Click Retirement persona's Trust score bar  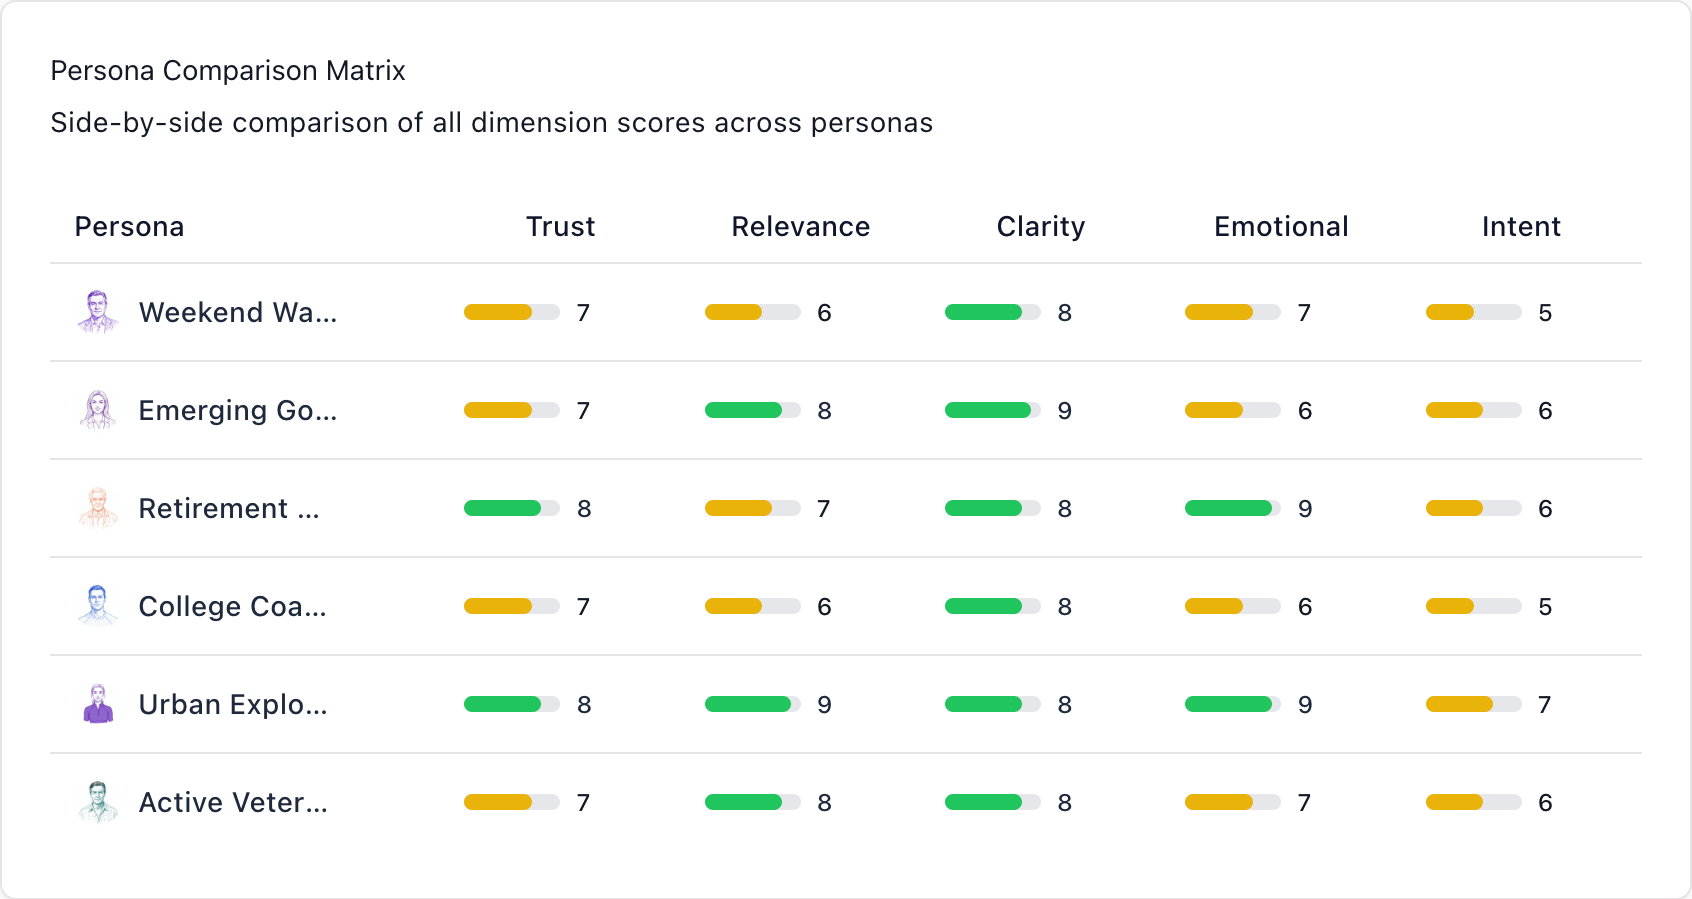click(x=510, y=508)
